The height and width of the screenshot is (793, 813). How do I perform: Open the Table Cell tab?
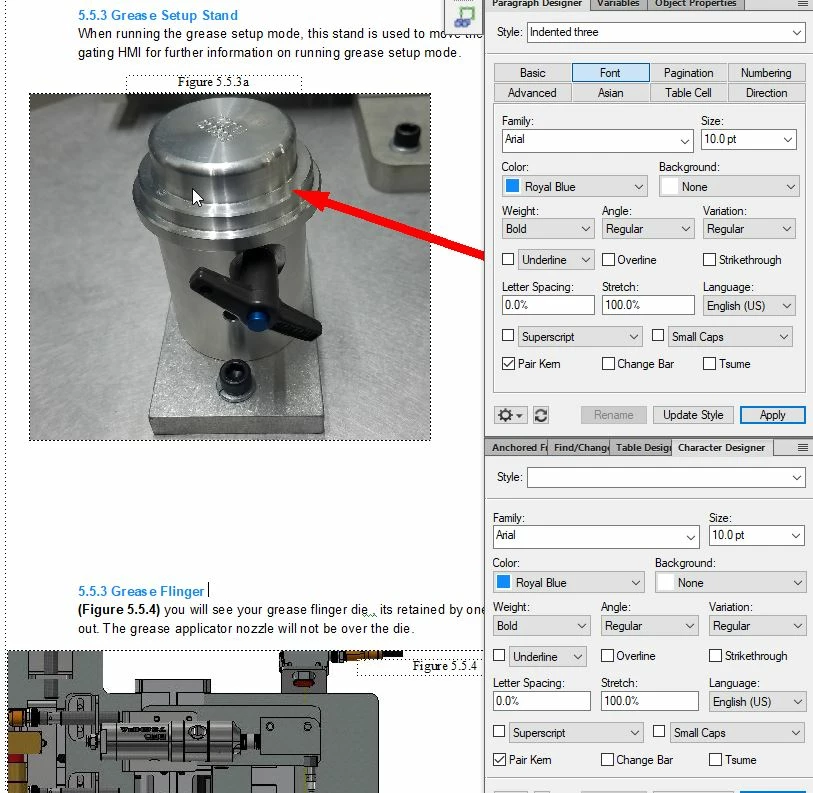(x=689, y=93)
